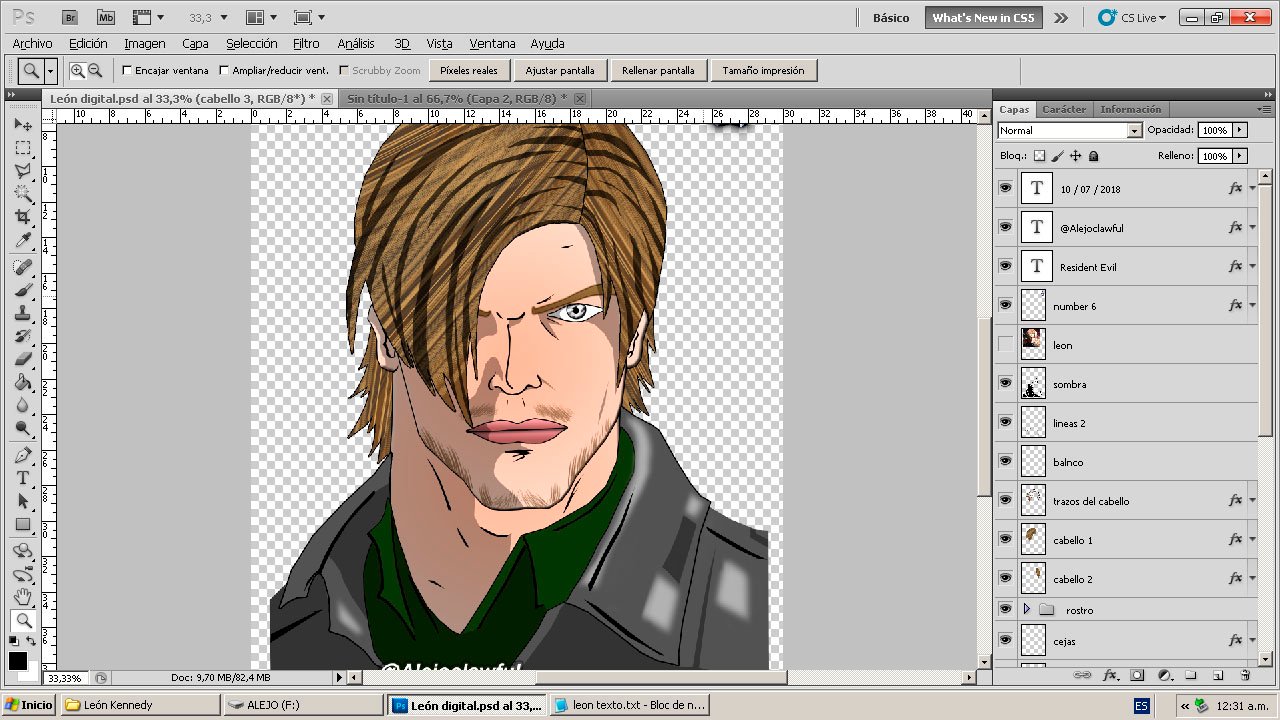The image size is (1280, 720).
Task: Open Mini Bridge with the Mb icon
Action: tap(105, 18)
